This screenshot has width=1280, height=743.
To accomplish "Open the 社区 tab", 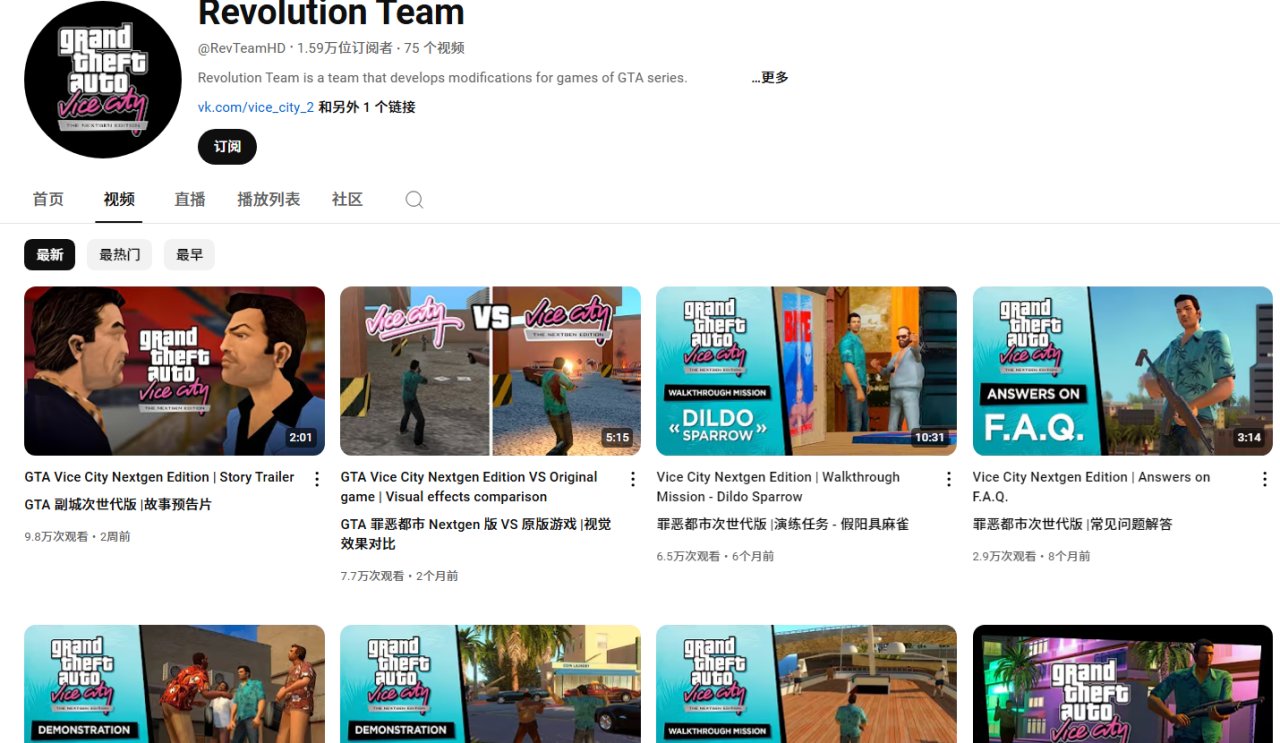I will point(347,199).
